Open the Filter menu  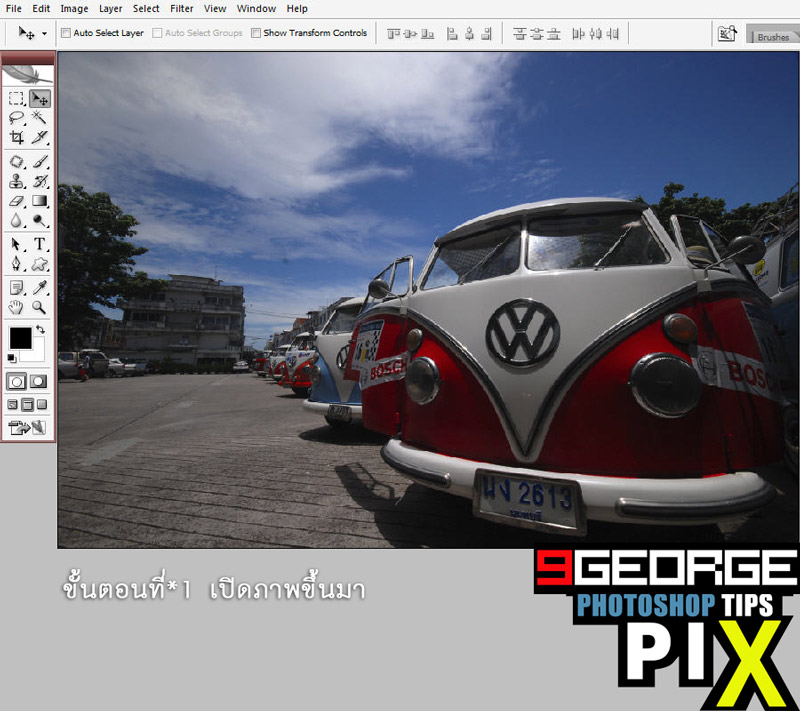point(182,9)
